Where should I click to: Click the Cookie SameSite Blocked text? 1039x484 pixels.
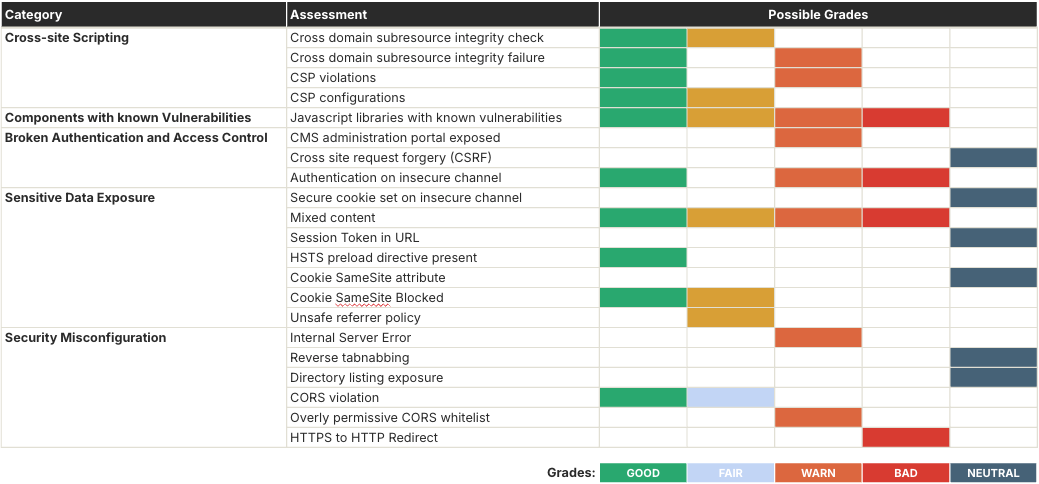point(366,298)
